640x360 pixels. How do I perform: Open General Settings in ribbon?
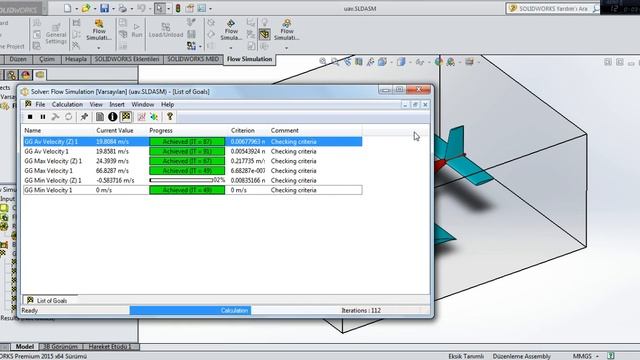56,33
